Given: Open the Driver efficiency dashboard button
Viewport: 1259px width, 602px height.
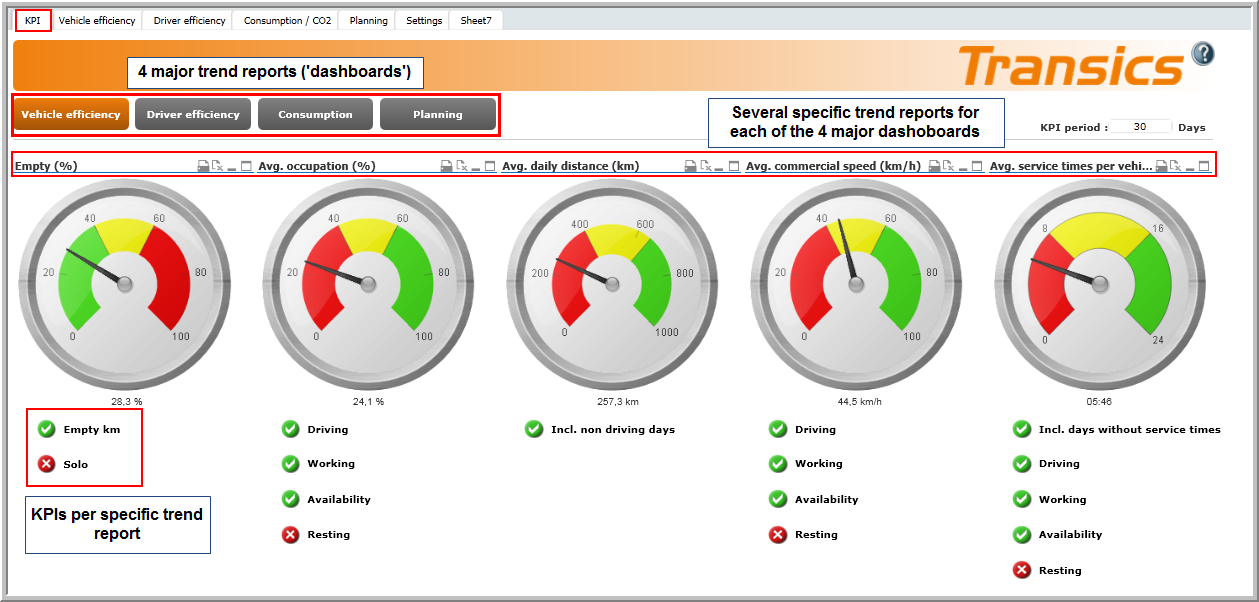Looking at the screenshot, I should coord(193,114).
